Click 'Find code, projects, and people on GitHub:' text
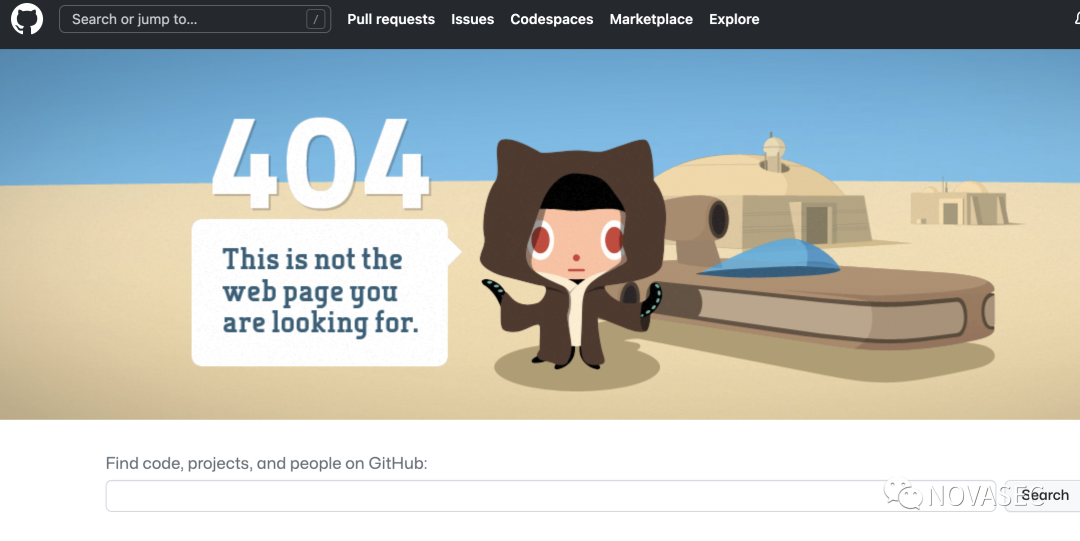This screenshot has width=1080, height=541. [x=267, y=463]
